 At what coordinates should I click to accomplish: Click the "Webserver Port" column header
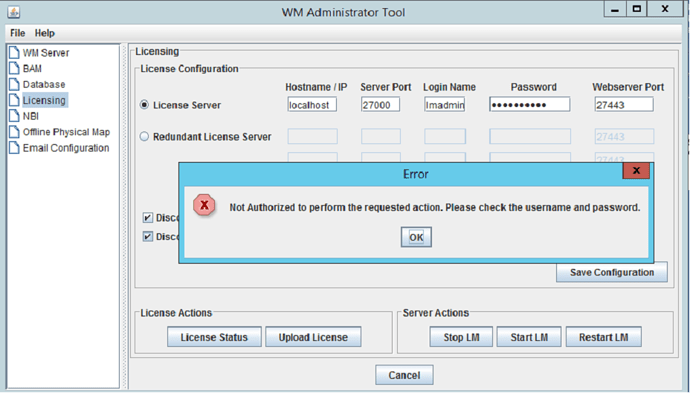point(628,87)
